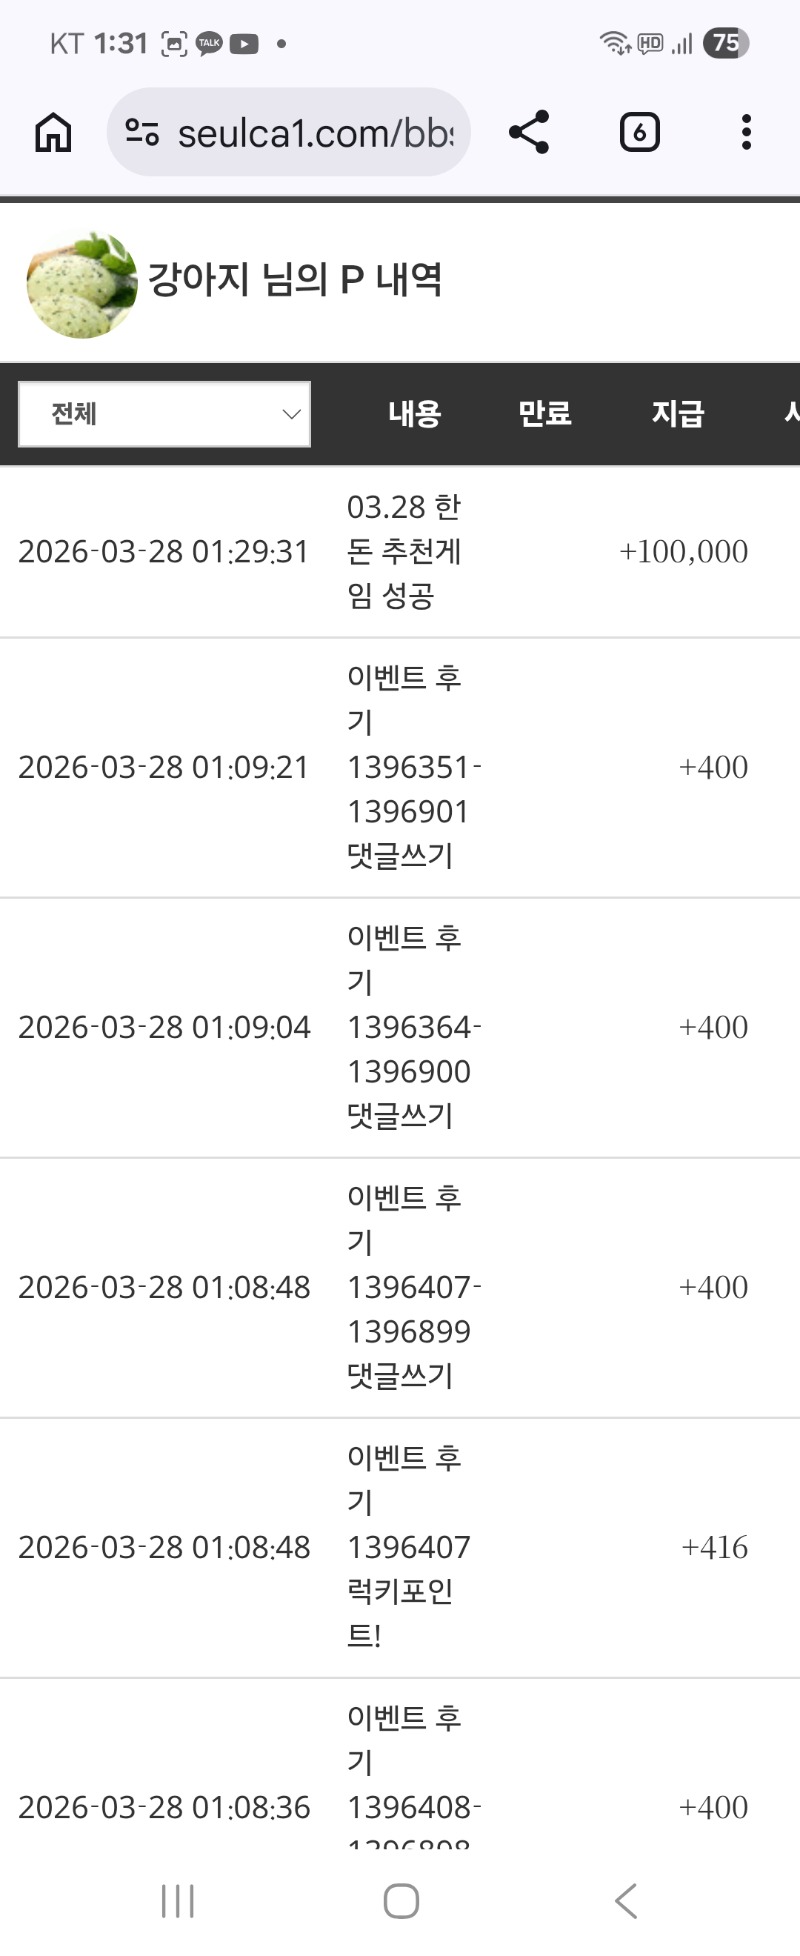
Task: Tap the Android recent apps button
Action: 178,1900
